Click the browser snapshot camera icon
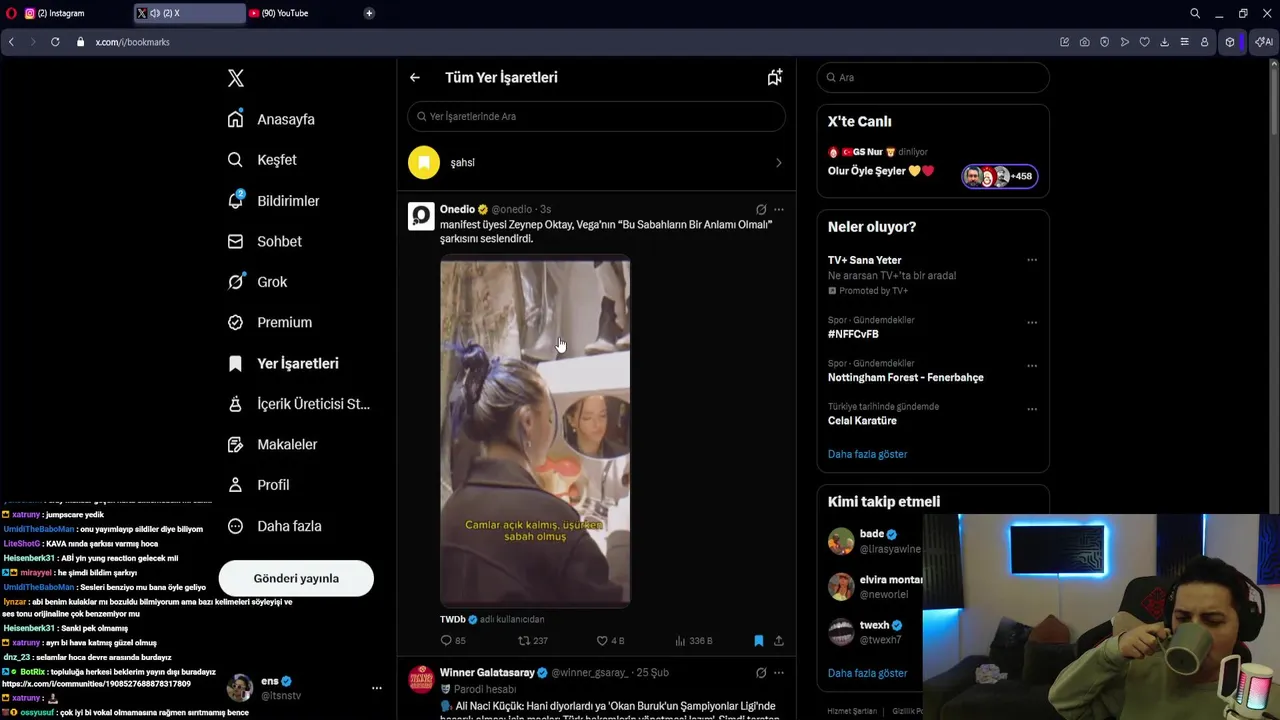 1084,42
